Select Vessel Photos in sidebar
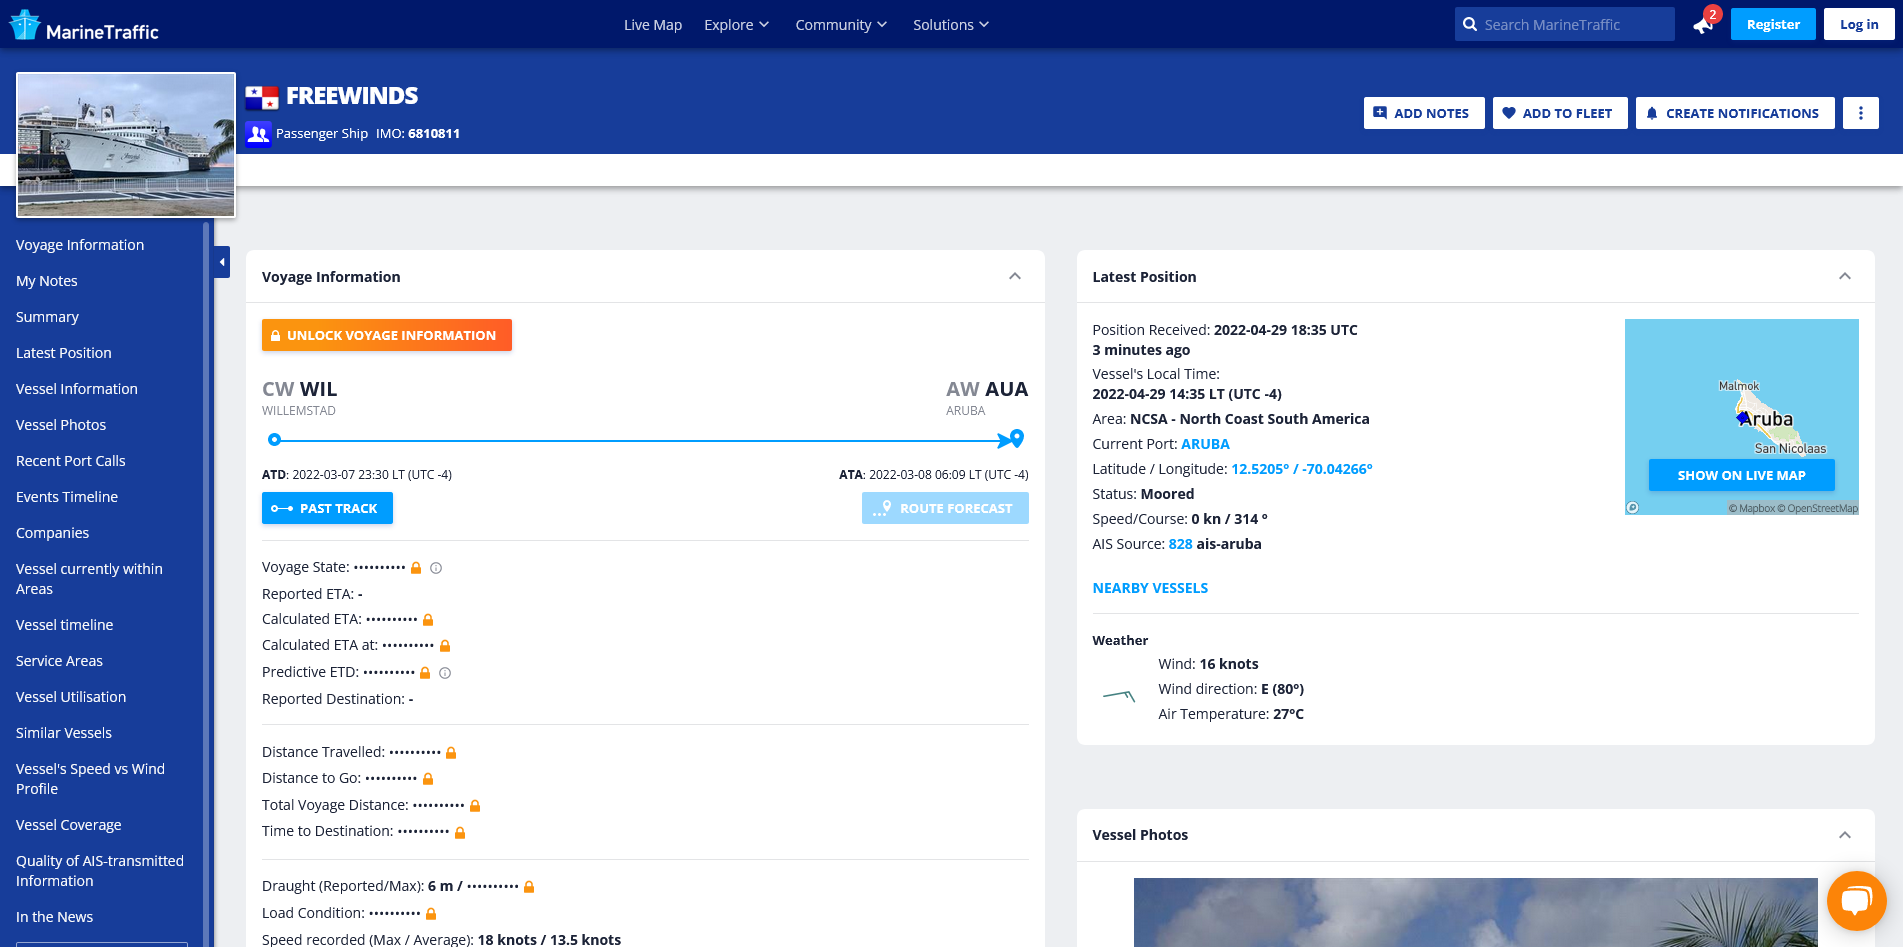The image size is (1903, 947). [61, 425]
